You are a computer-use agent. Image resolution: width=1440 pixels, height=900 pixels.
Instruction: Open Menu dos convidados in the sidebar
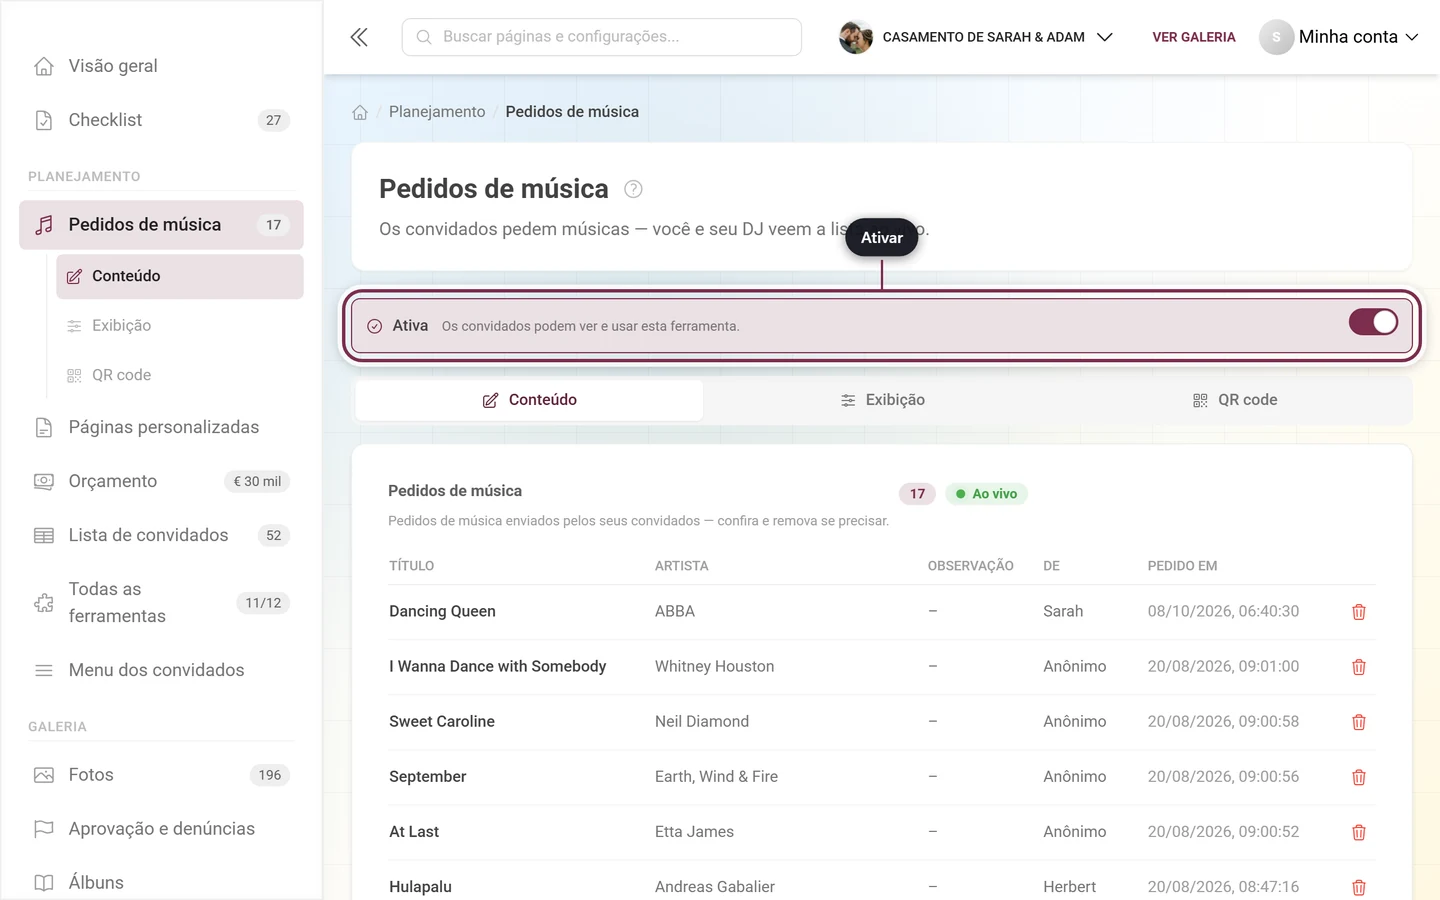point(161,670)
